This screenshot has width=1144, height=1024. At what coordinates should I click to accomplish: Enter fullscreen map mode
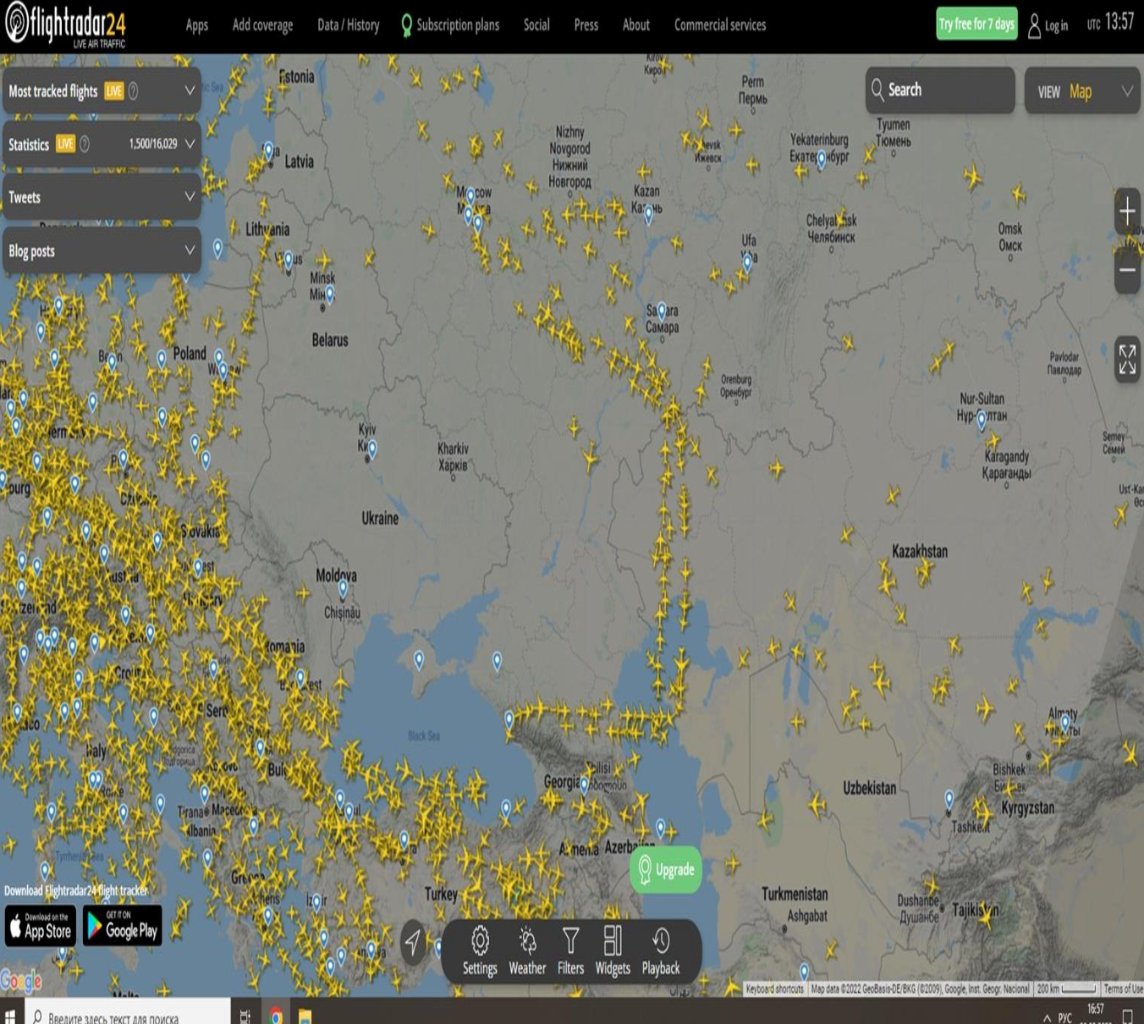point(1127,360)
